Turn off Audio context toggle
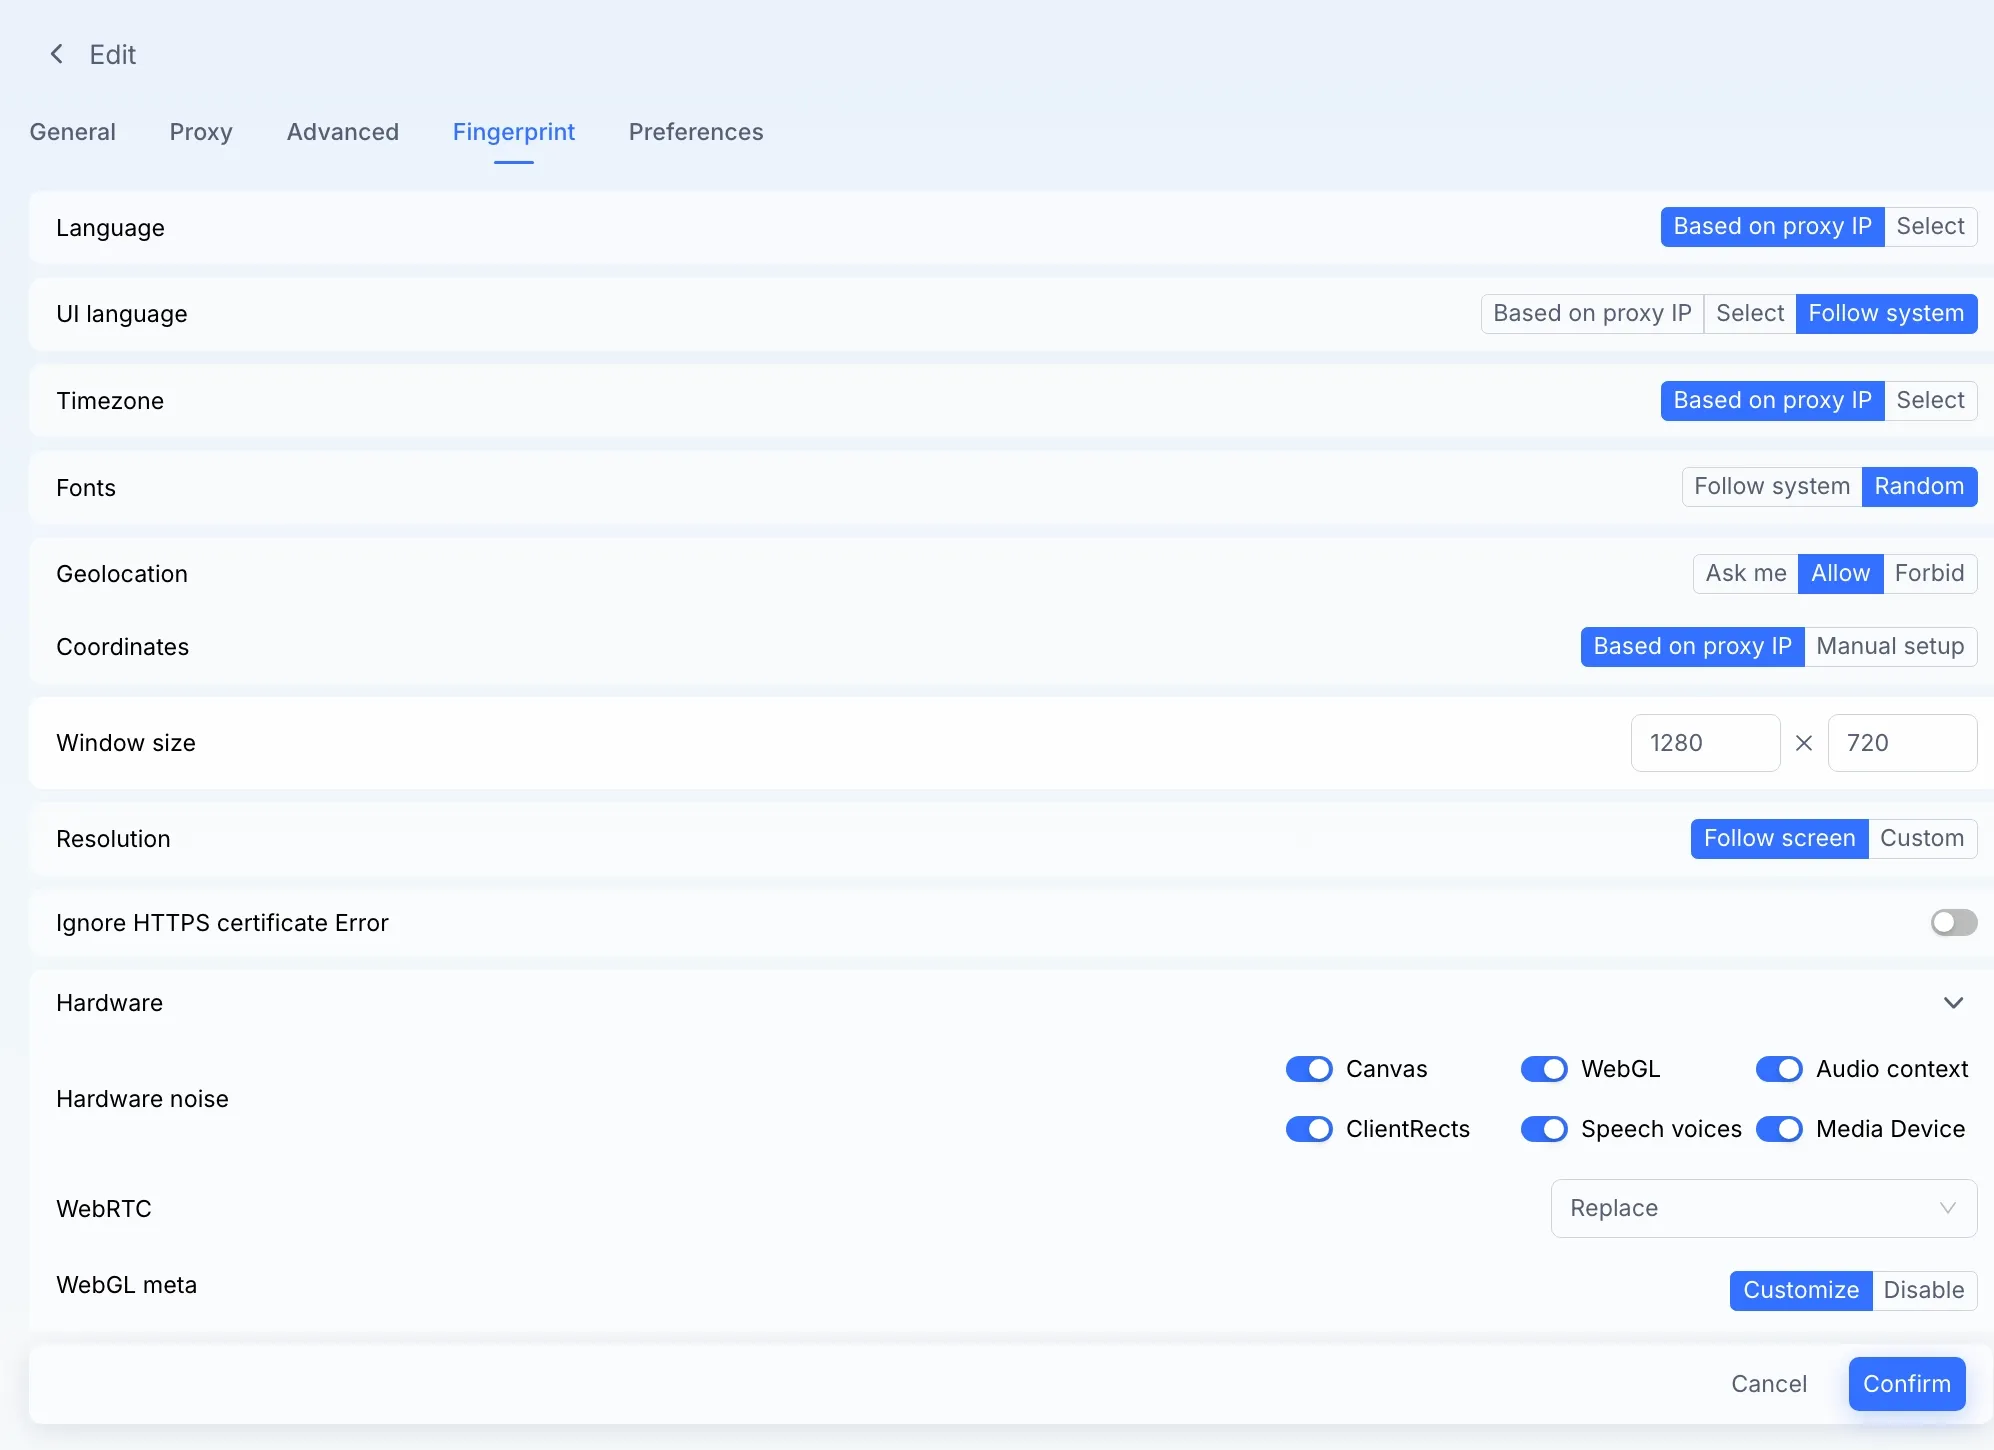The image size is (1994, 1450). coord(1779,1069)
